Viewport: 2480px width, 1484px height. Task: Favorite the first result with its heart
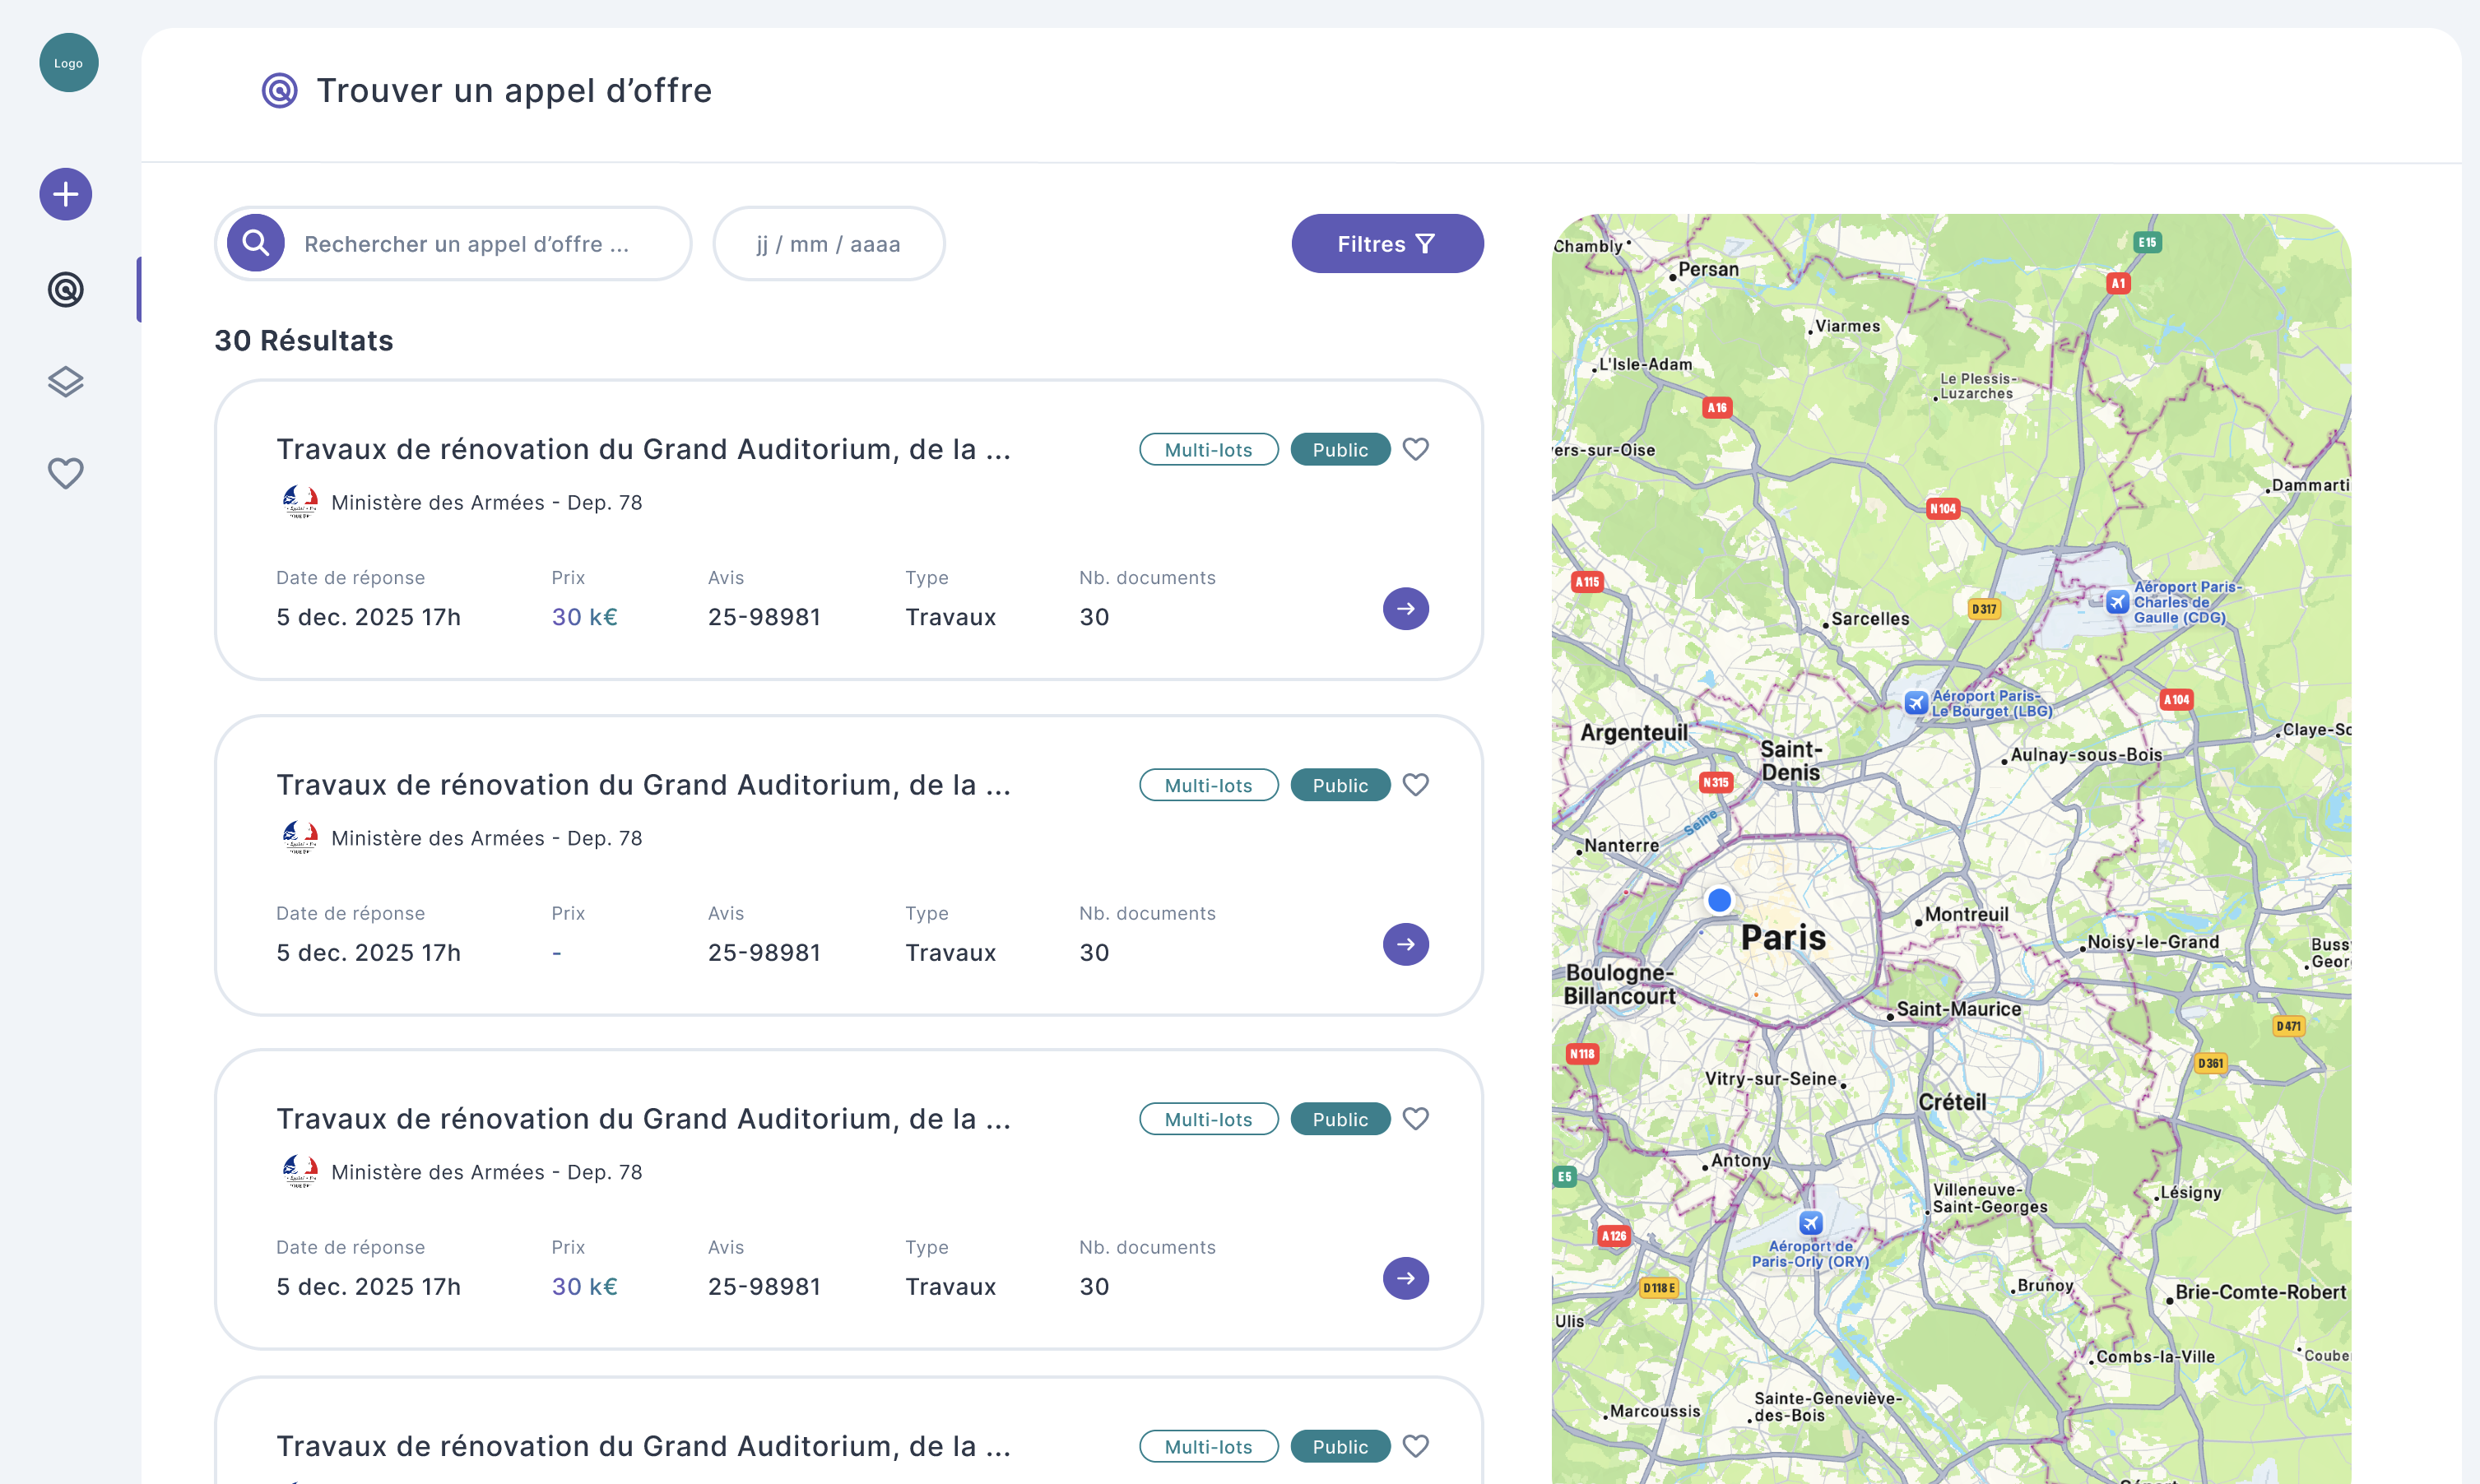pos(1415,449)
